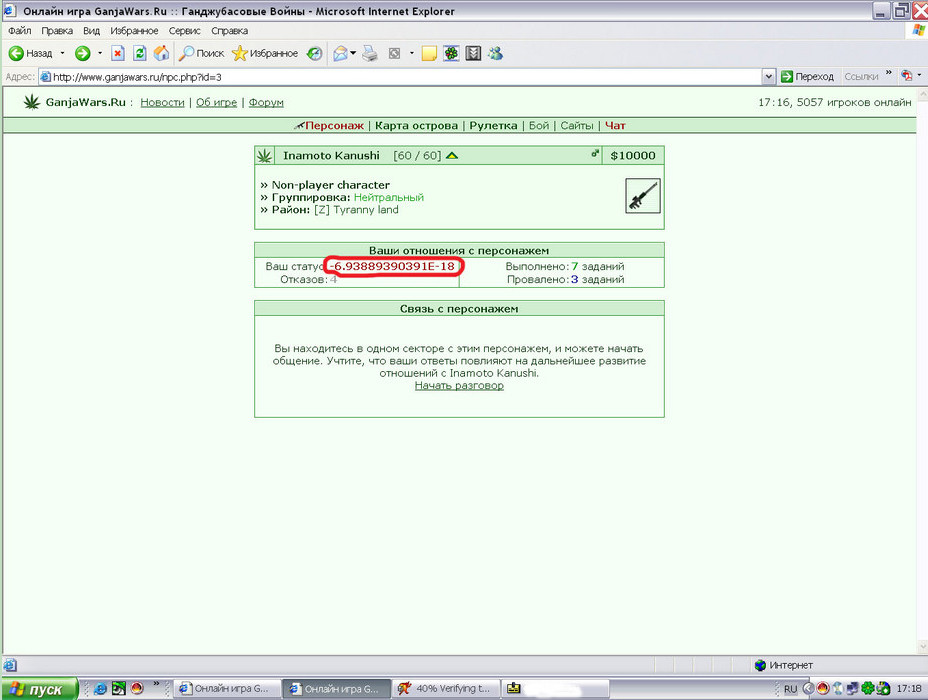Open the Карта острова navigation link
The width and height of the screenshot is (928, 700).
[x=416, y=125]
